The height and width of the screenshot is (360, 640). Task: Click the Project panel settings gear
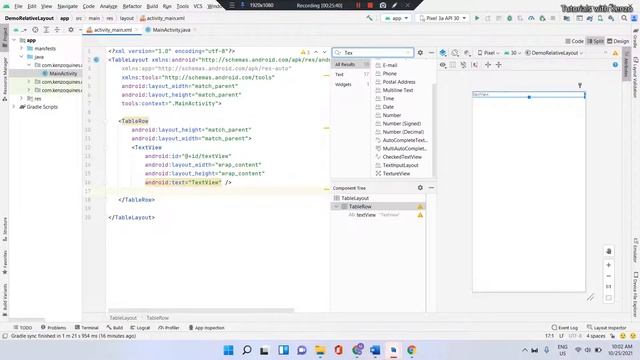[x=71, y=30]
